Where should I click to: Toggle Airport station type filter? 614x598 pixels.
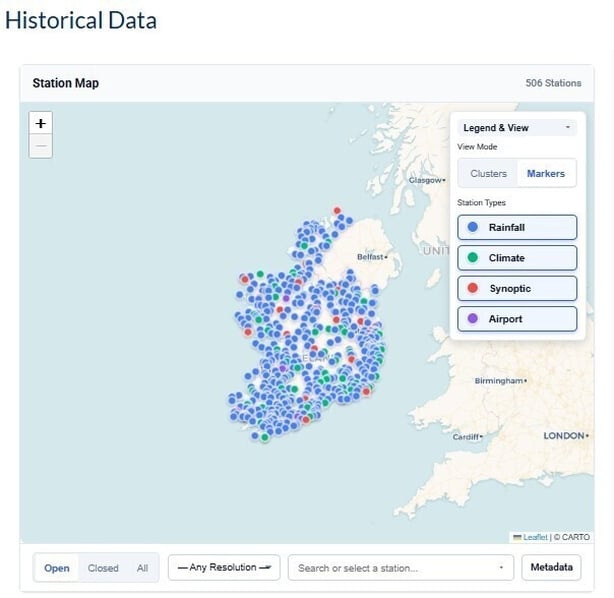(517, 319)
